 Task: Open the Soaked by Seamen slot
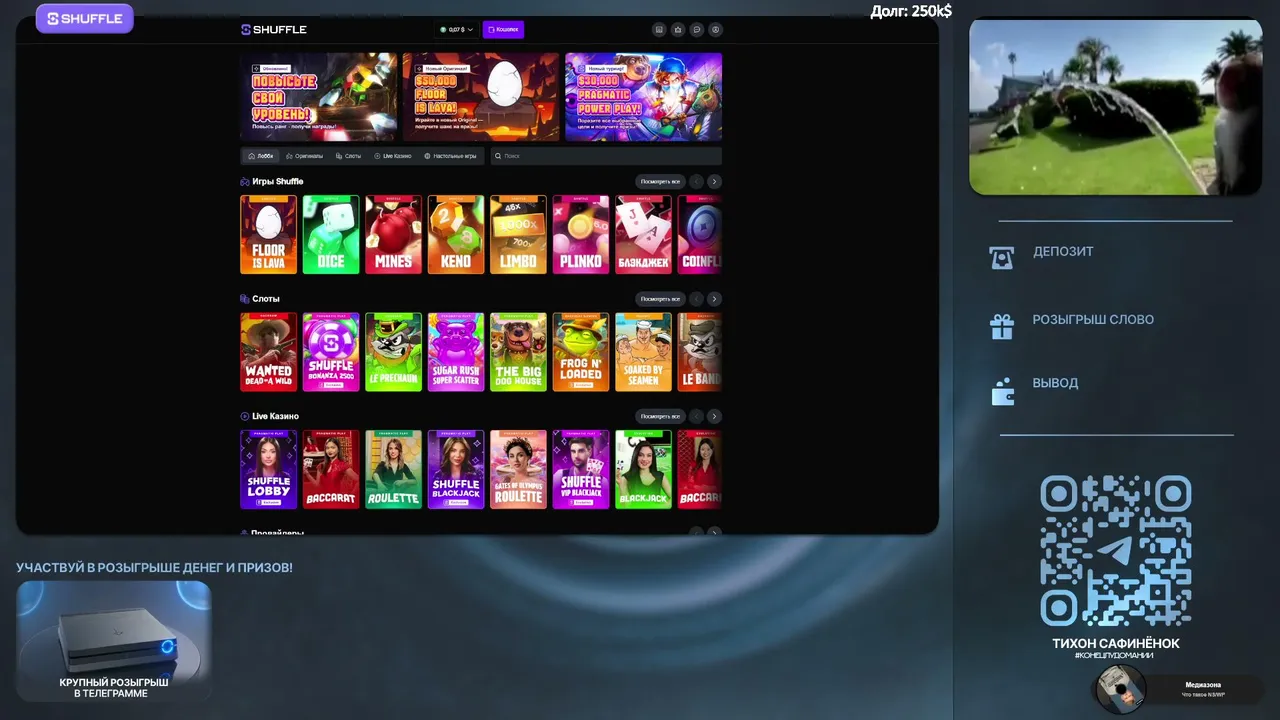click(643, 352)
